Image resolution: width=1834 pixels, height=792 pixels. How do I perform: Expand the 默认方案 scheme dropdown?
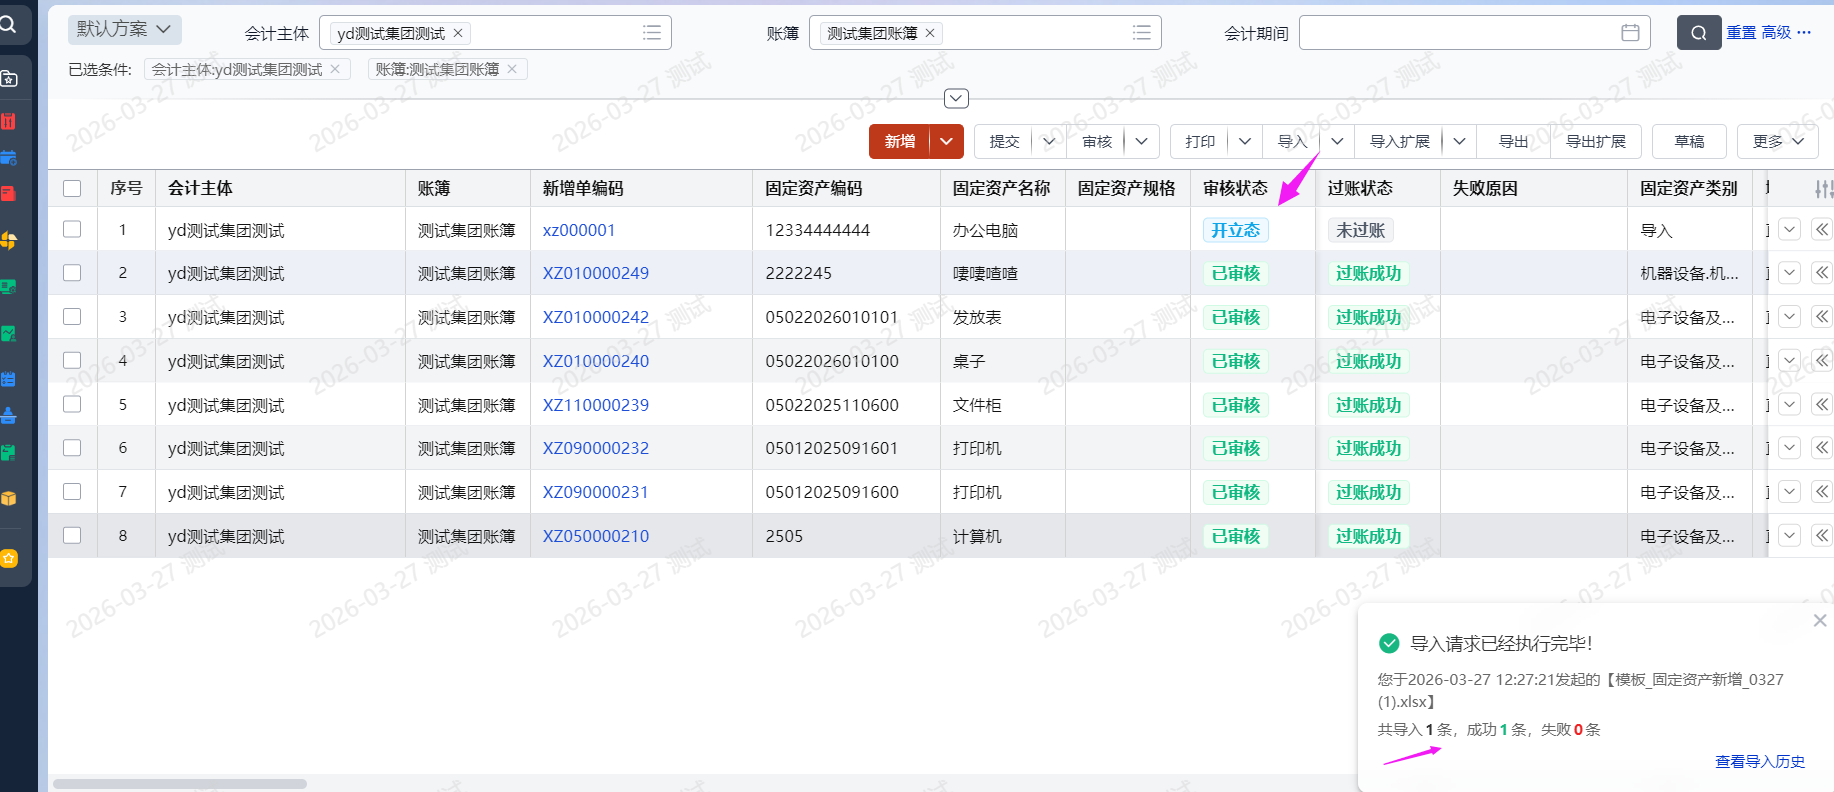[x=125, y=29]
